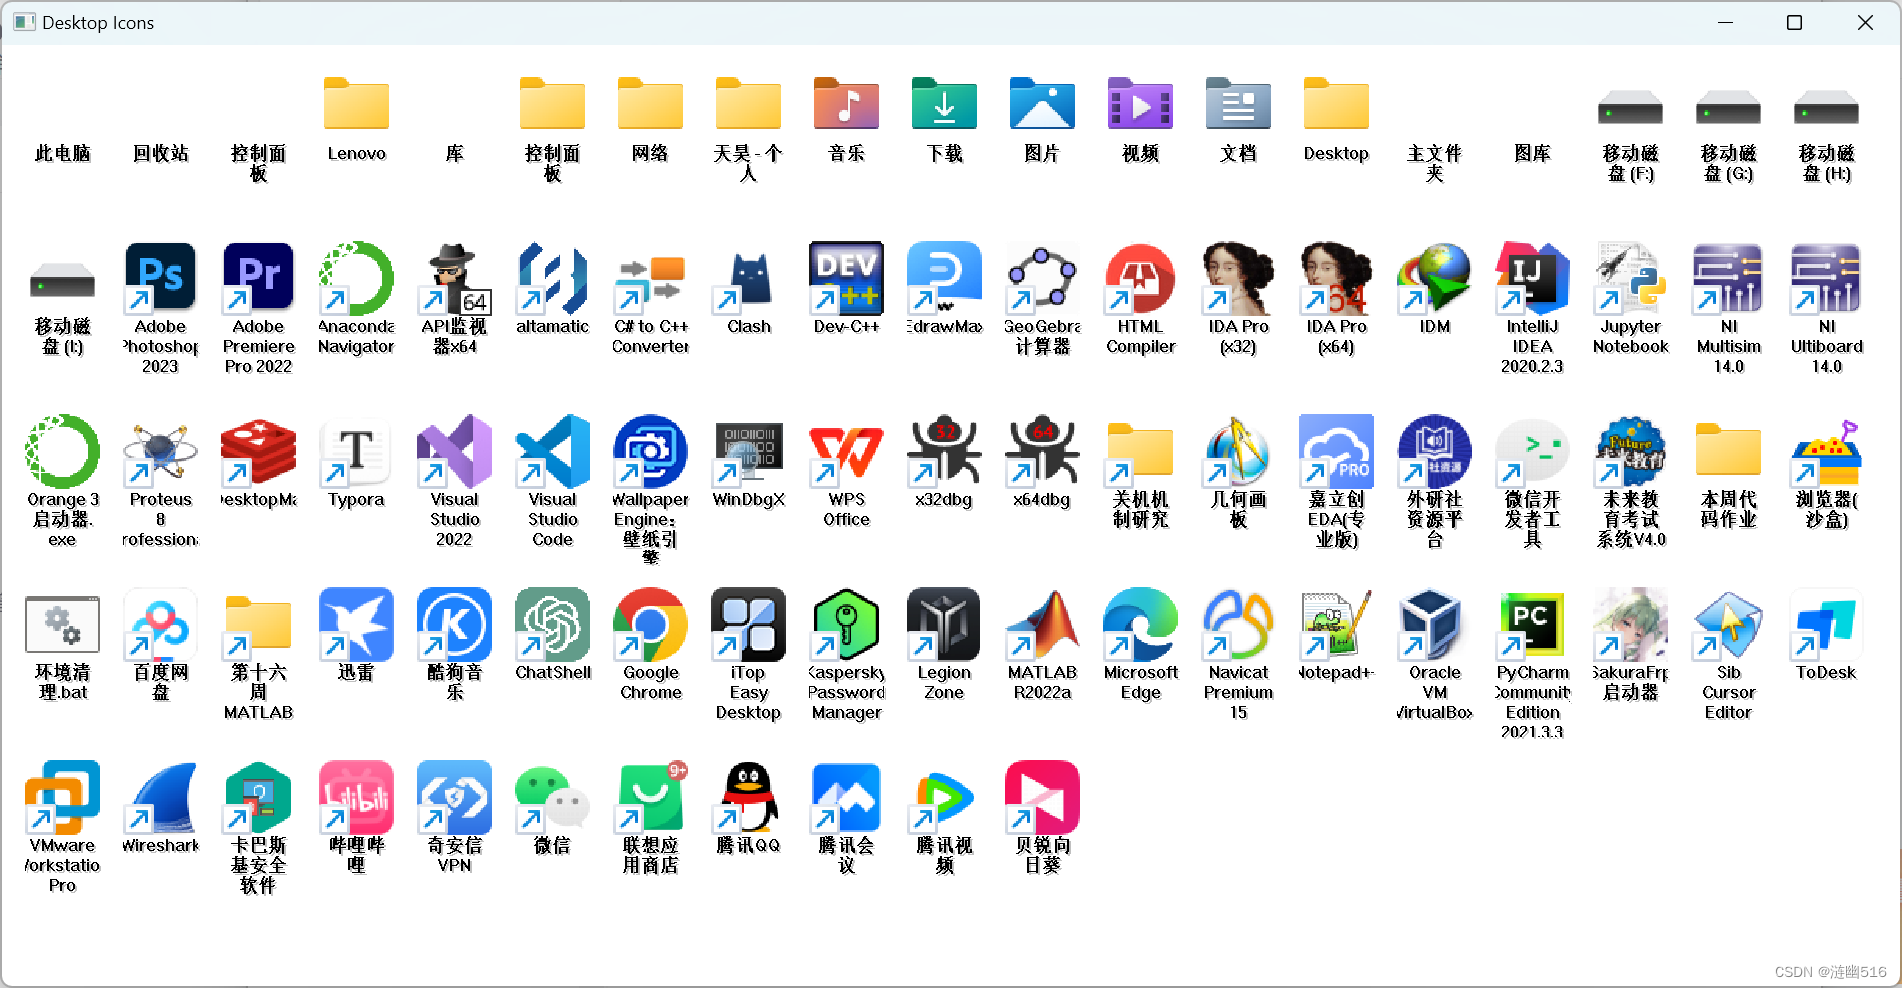Open 迅雷 Thunder download icon
This screenshot has height=988, width=1902.
coord(356,624)
